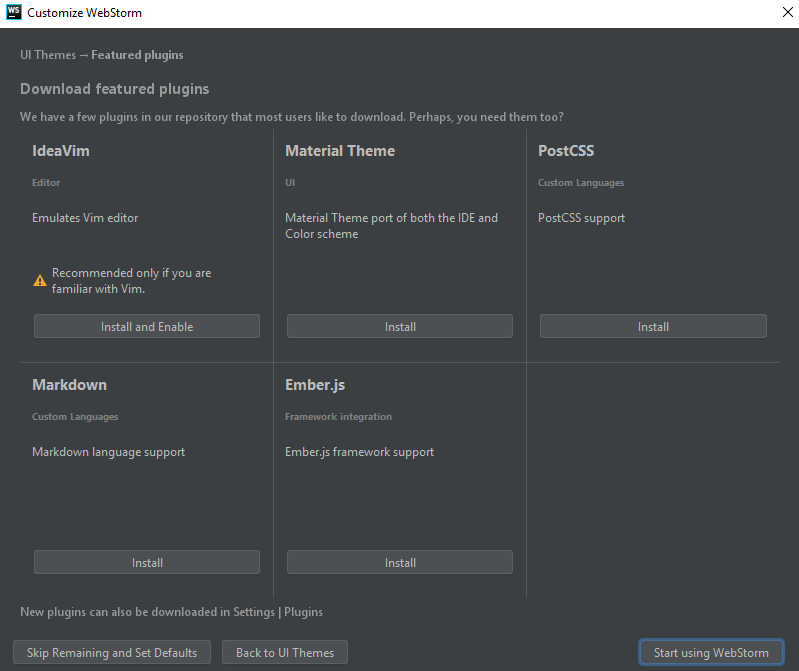
Task: Skip remaining steps and set defaults
Action: (112, 652)
